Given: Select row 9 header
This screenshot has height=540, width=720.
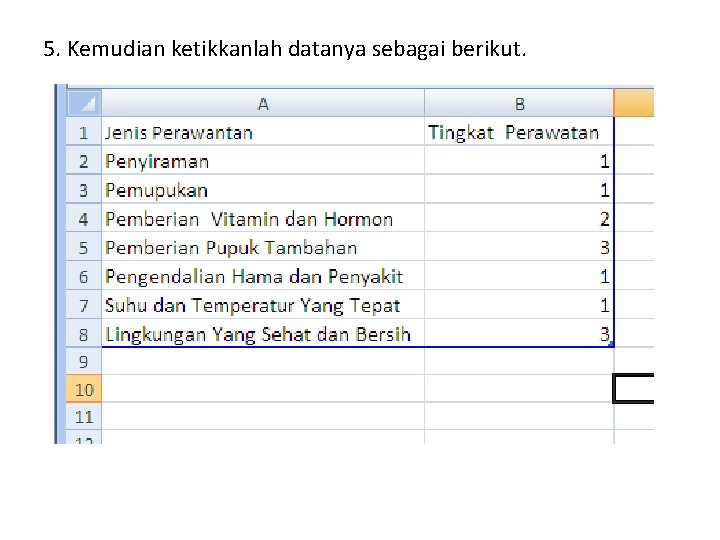Looking at the screenshot, I should coord(84,361).
